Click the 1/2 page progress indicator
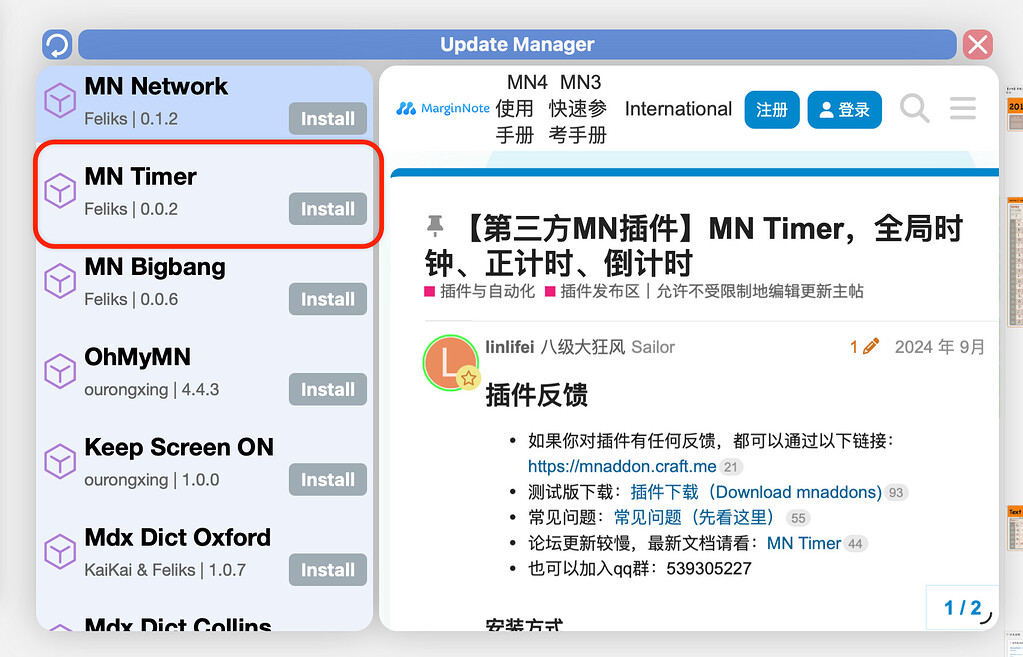The image size is (1023, 657). pyautogui.click(x=961, y=607)
